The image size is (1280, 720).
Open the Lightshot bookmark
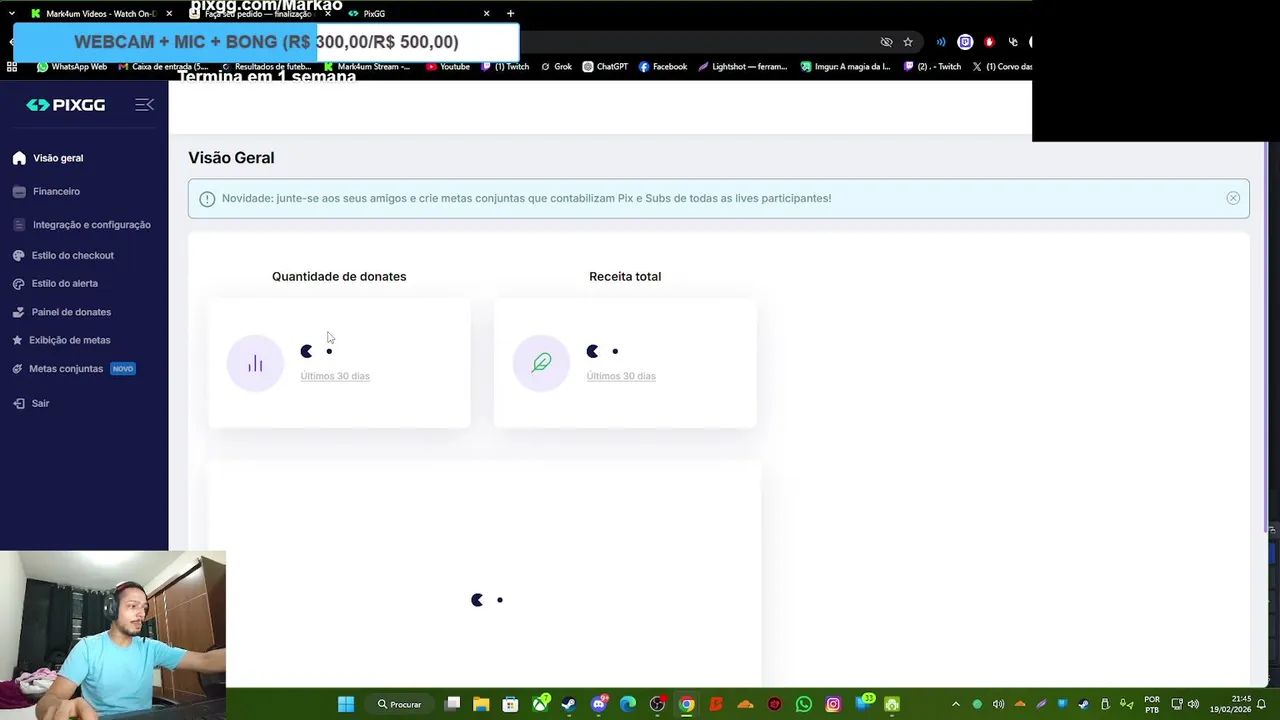tap(743, 67)
